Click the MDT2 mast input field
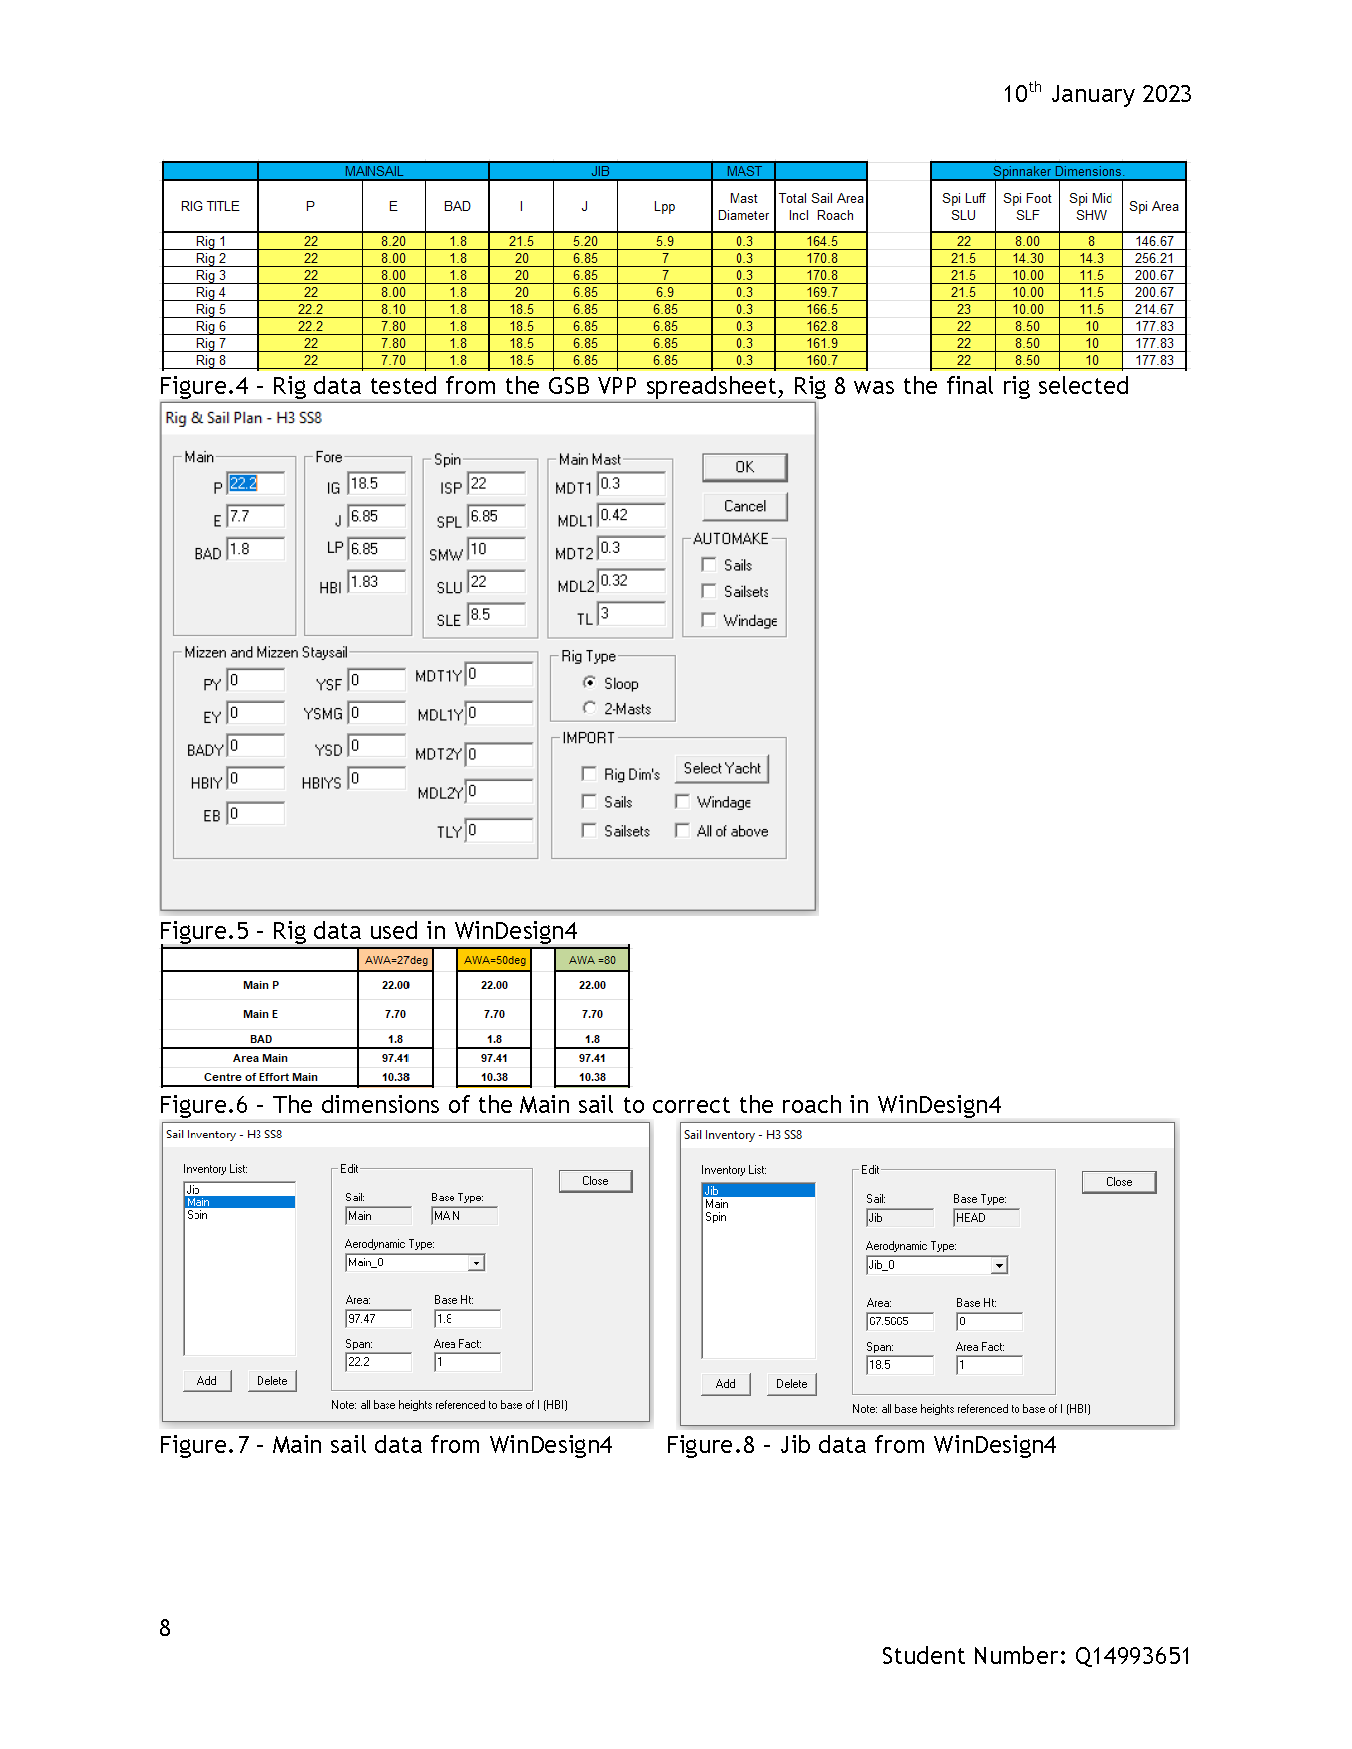Viewport: 1352px width, 1749px height. pos(631,548)
